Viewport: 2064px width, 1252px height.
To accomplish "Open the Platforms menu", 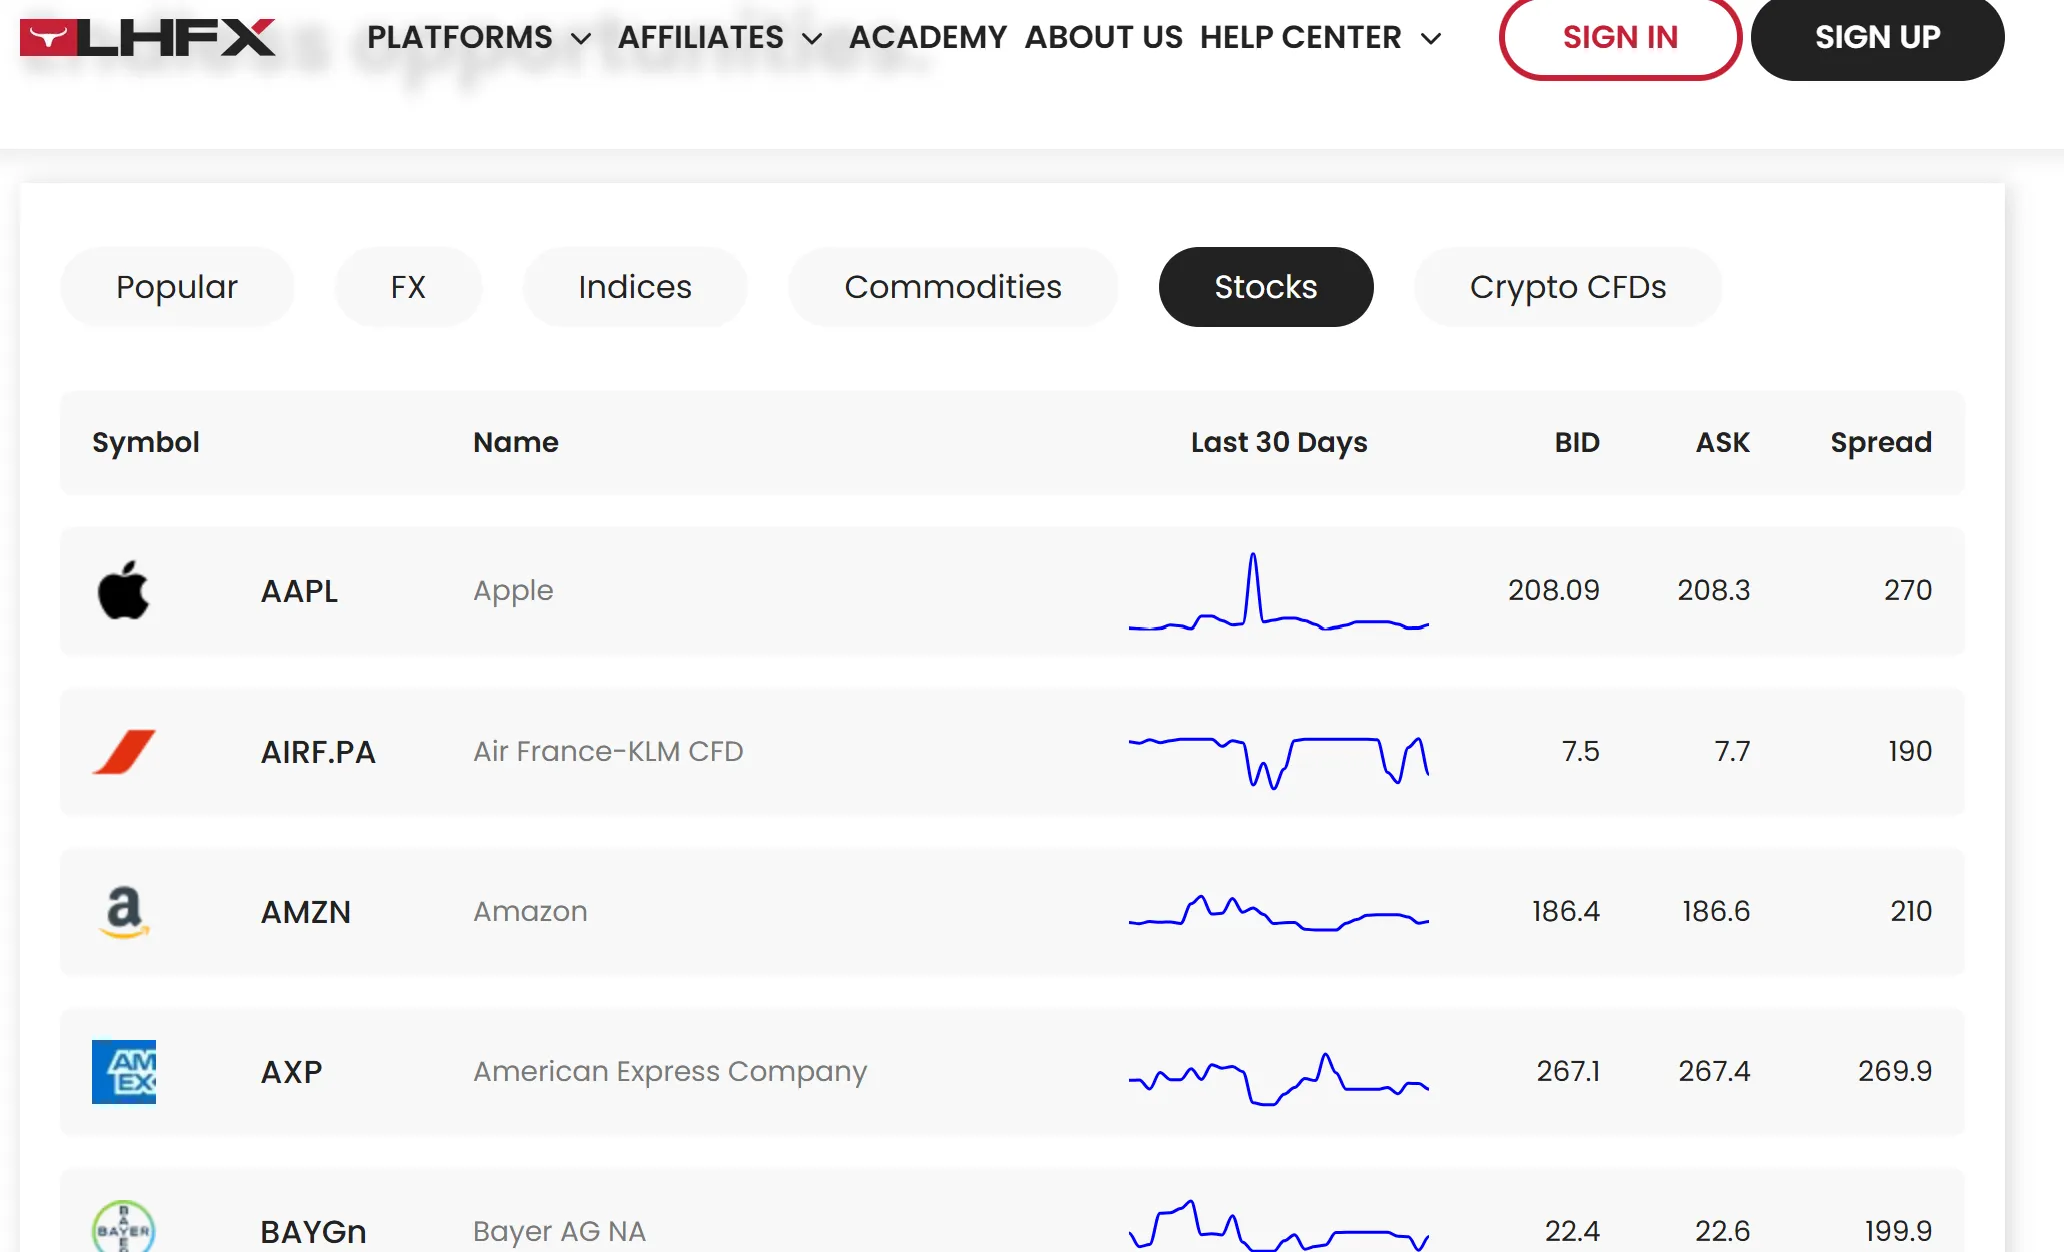I will (460, 37).
